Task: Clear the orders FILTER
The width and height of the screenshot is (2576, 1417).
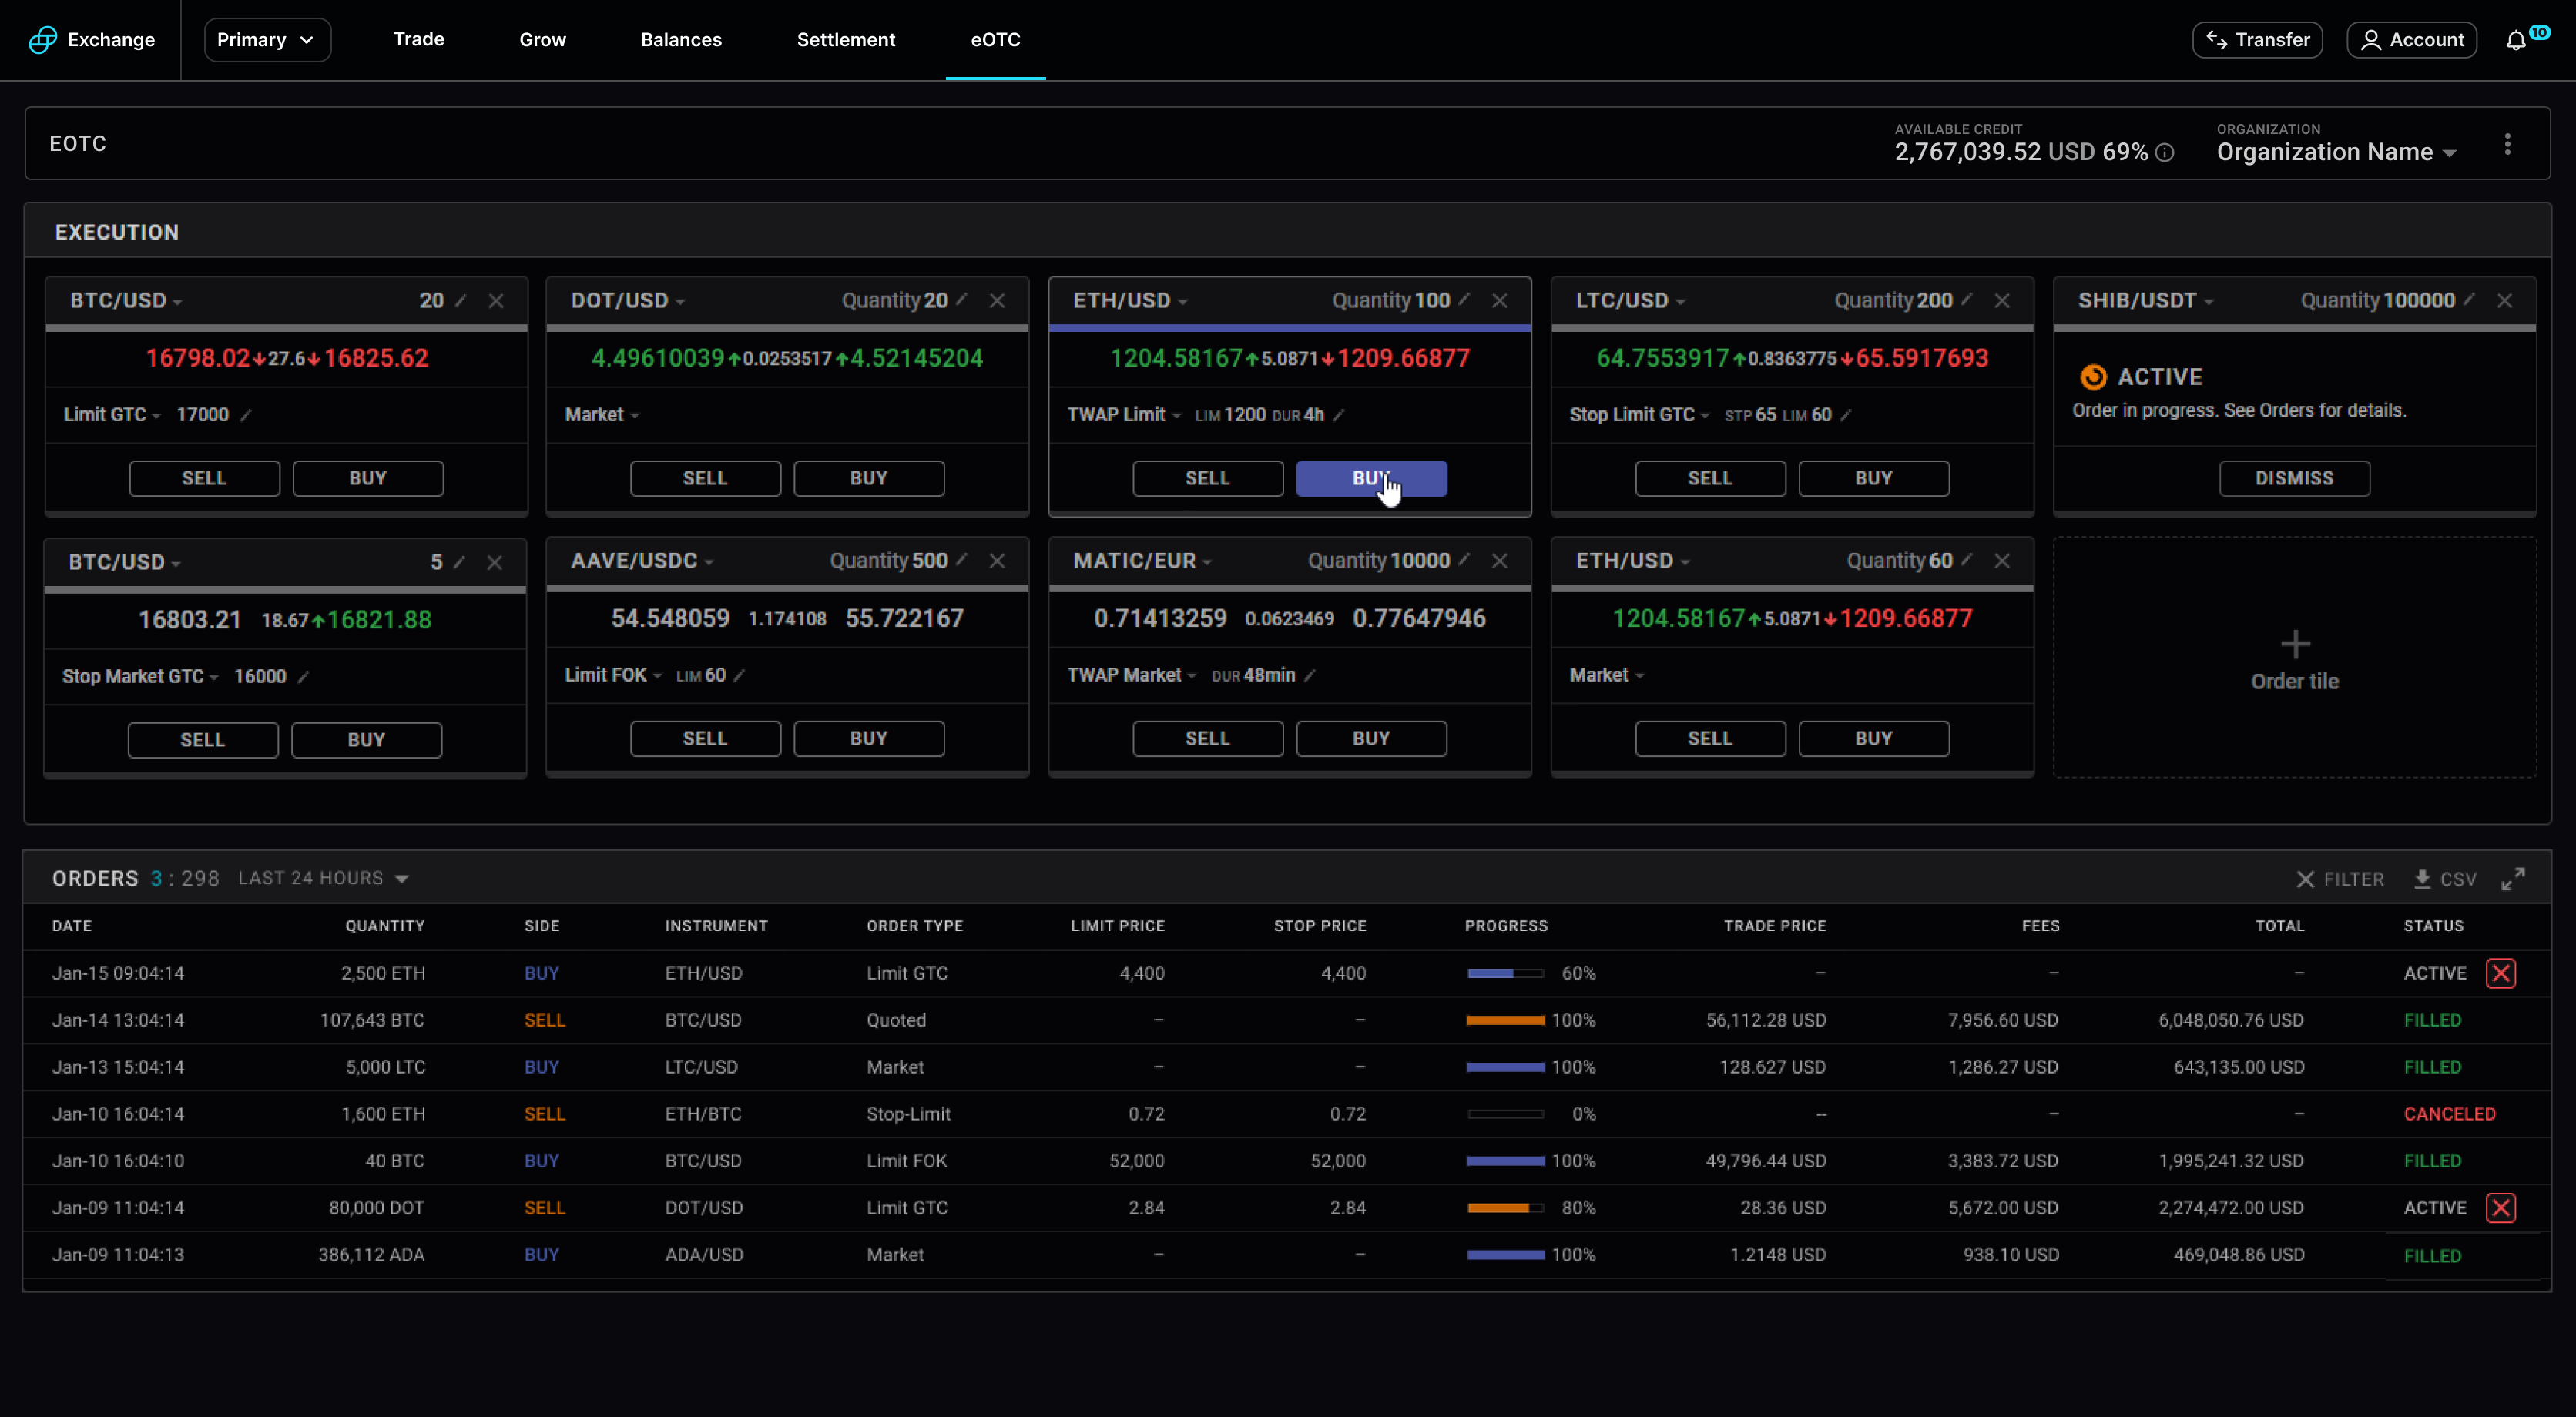Action: click(x=2340, y=879)
